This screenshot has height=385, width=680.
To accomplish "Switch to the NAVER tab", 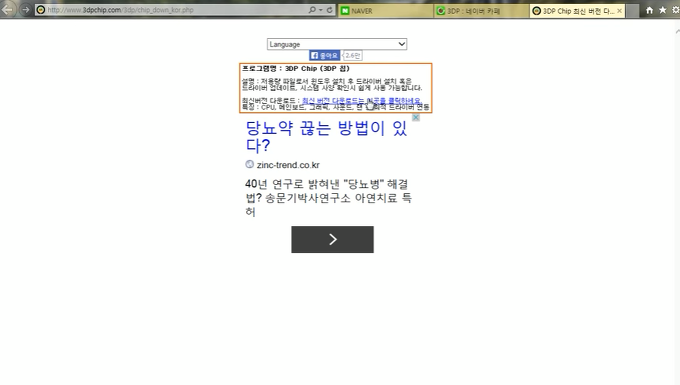I will pyautogui.click(x=386, y=11).
